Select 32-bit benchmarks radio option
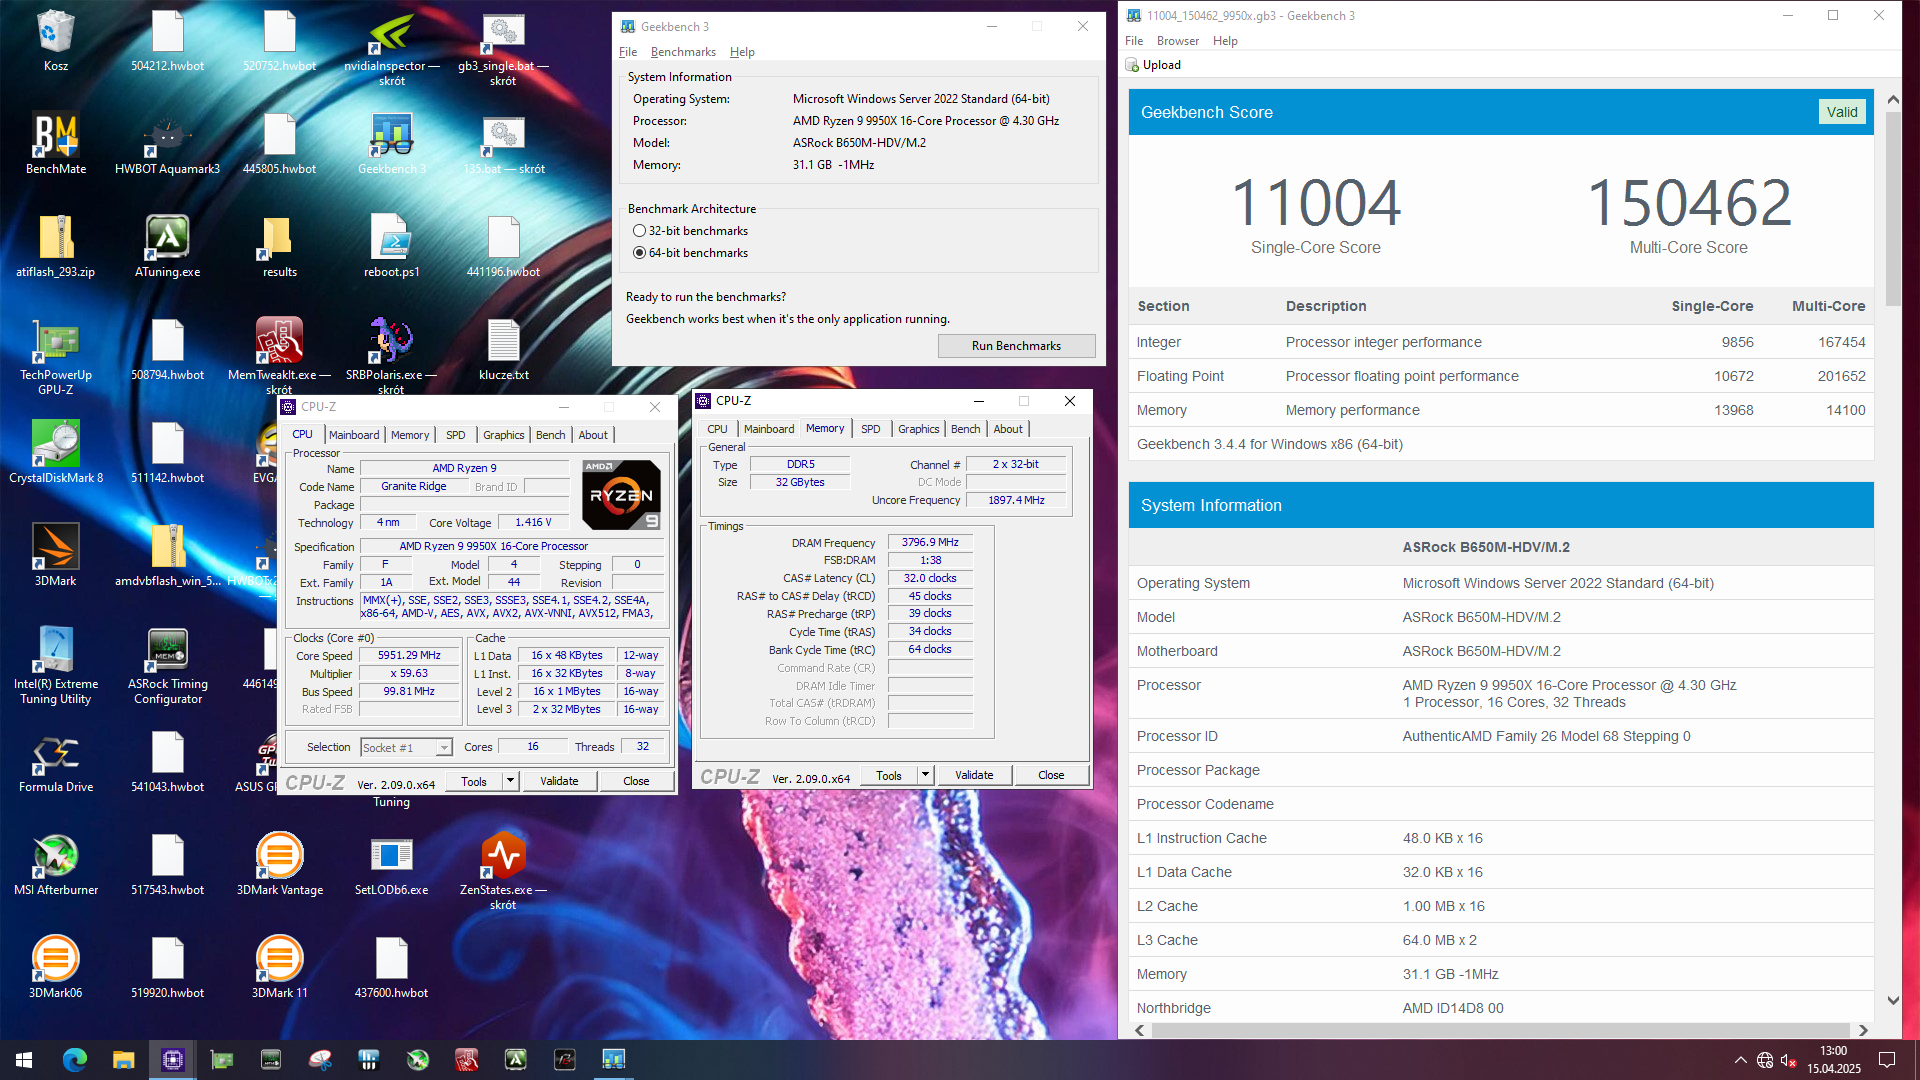Image resolution: width=1920 pixels, height=1080 pixels. [691, 231]
